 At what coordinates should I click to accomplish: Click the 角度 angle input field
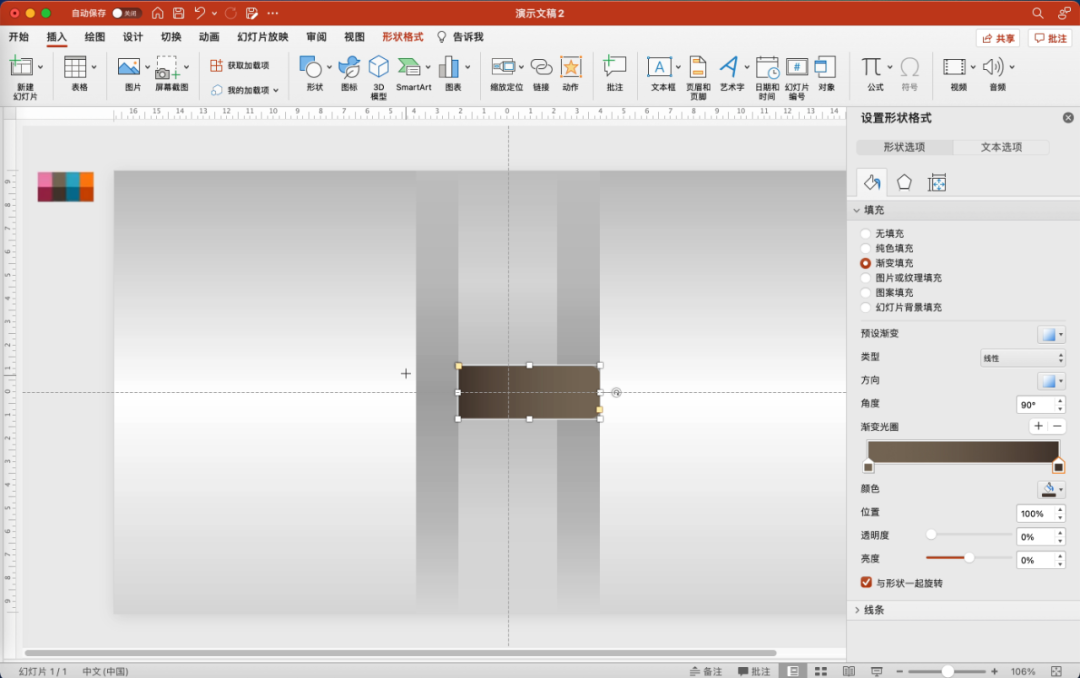click(x=1034, y=405)
